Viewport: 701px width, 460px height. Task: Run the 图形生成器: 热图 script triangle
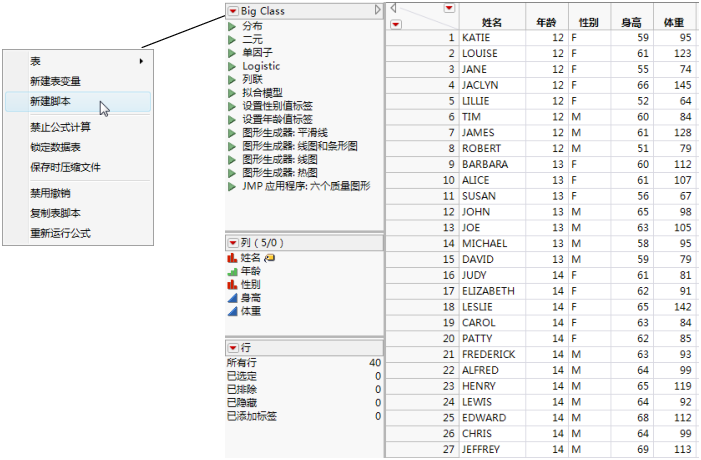coord(232,173)
